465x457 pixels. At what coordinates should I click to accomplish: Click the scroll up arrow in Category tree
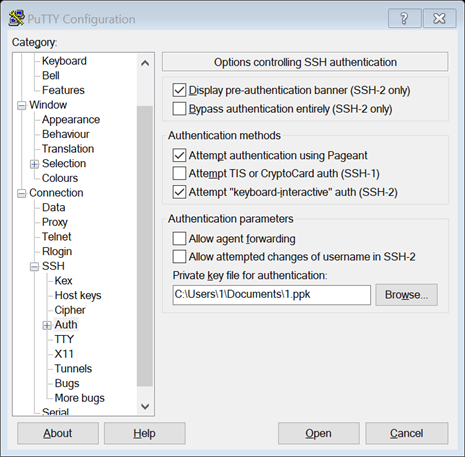coord(145,63)
